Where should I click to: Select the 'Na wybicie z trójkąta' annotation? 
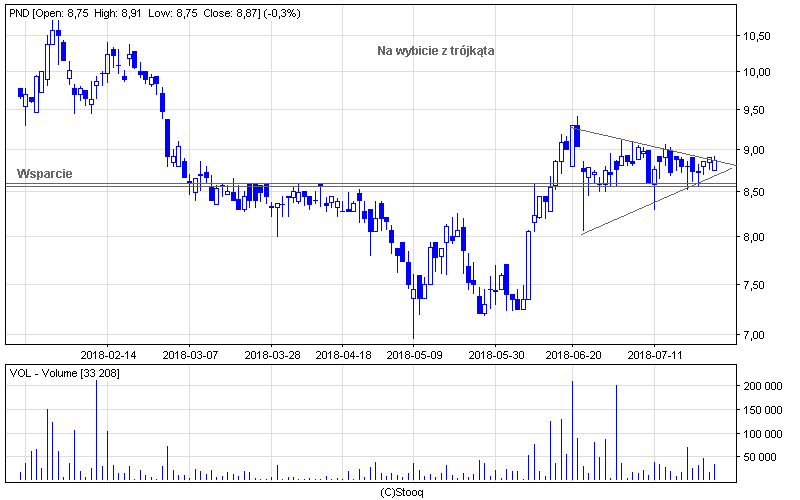point(436,51)
